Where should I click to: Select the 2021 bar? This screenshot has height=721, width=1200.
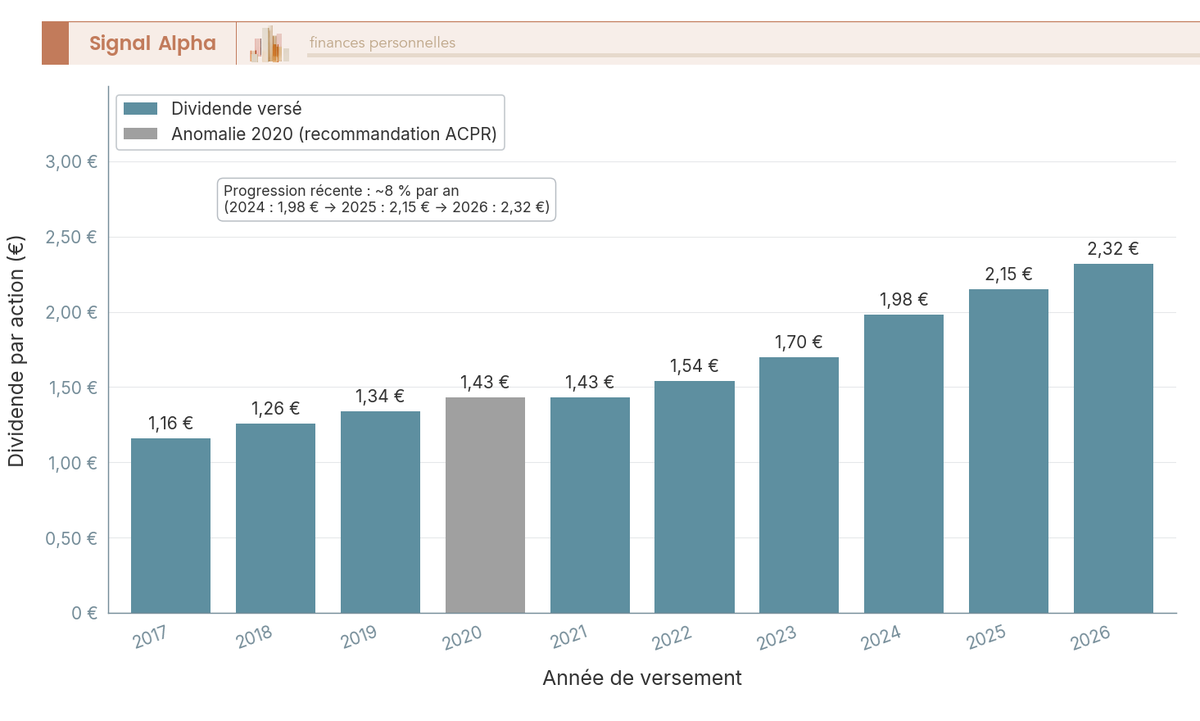[590, 505]
